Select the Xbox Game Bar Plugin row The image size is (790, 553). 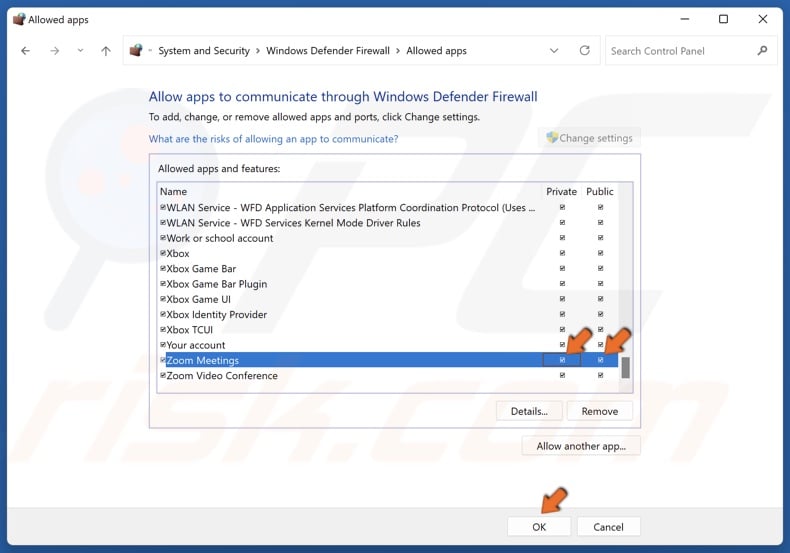coord(387,284)
